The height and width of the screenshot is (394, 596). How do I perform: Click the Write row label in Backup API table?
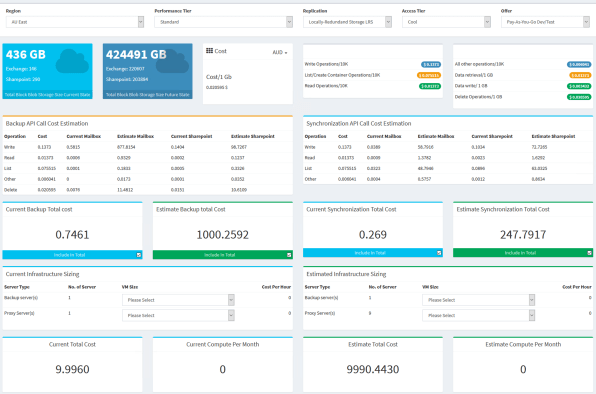click(9, 147)
